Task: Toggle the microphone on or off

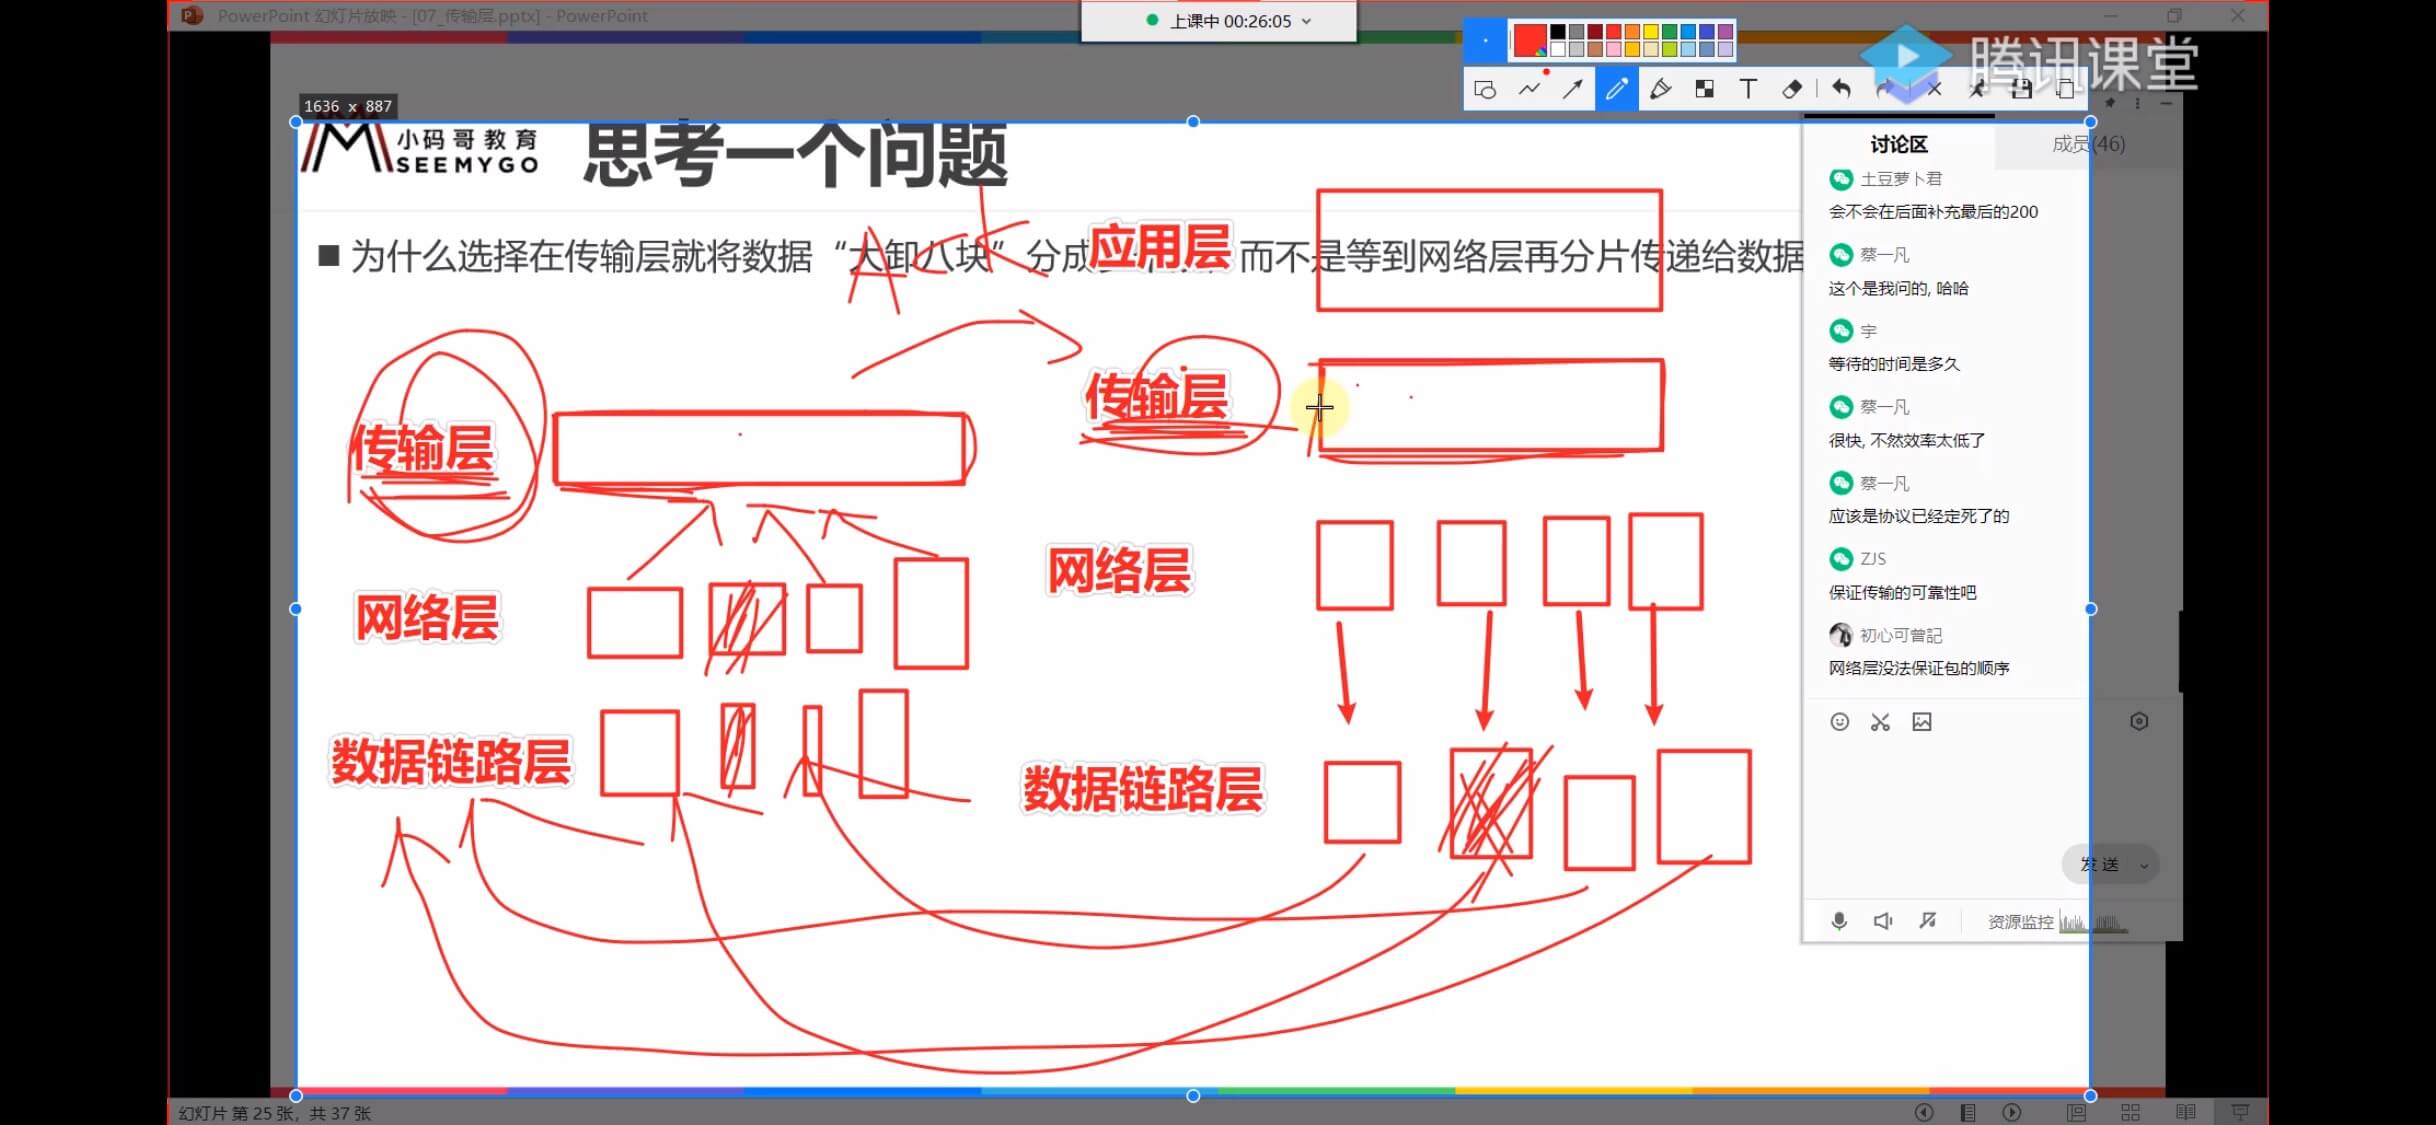Action: [1838, 921]
